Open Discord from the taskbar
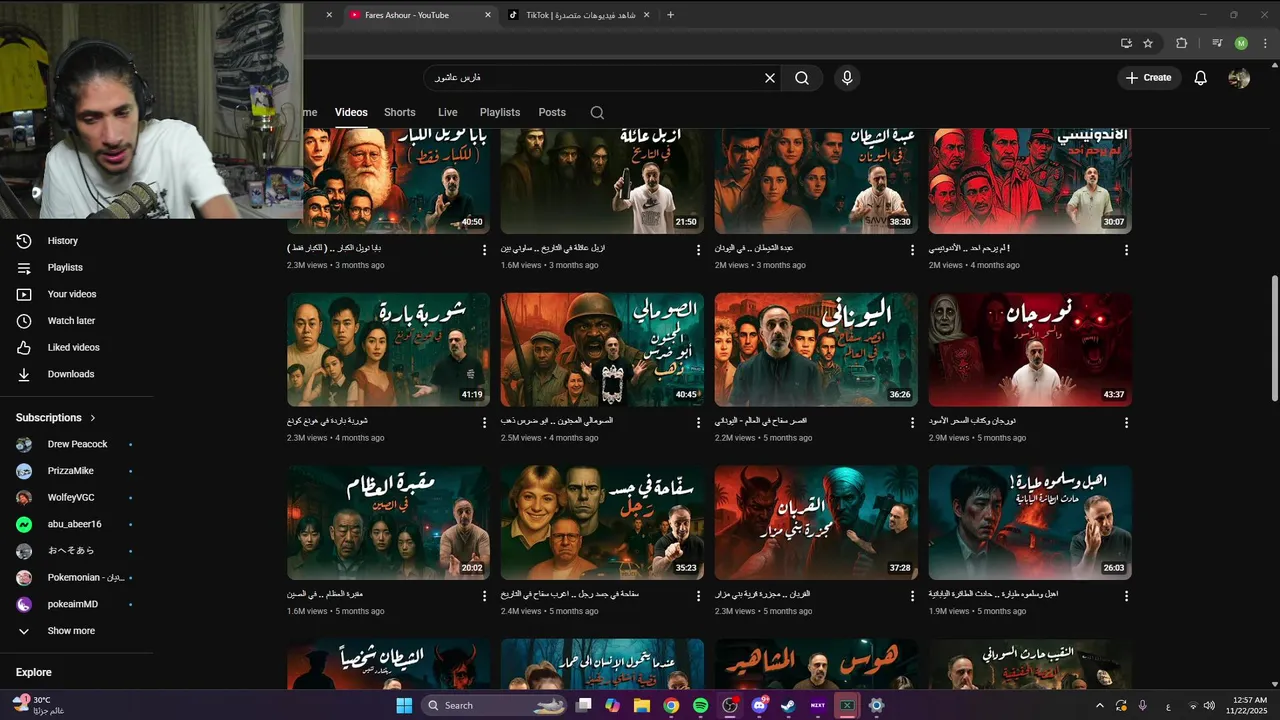 [759, 705]
